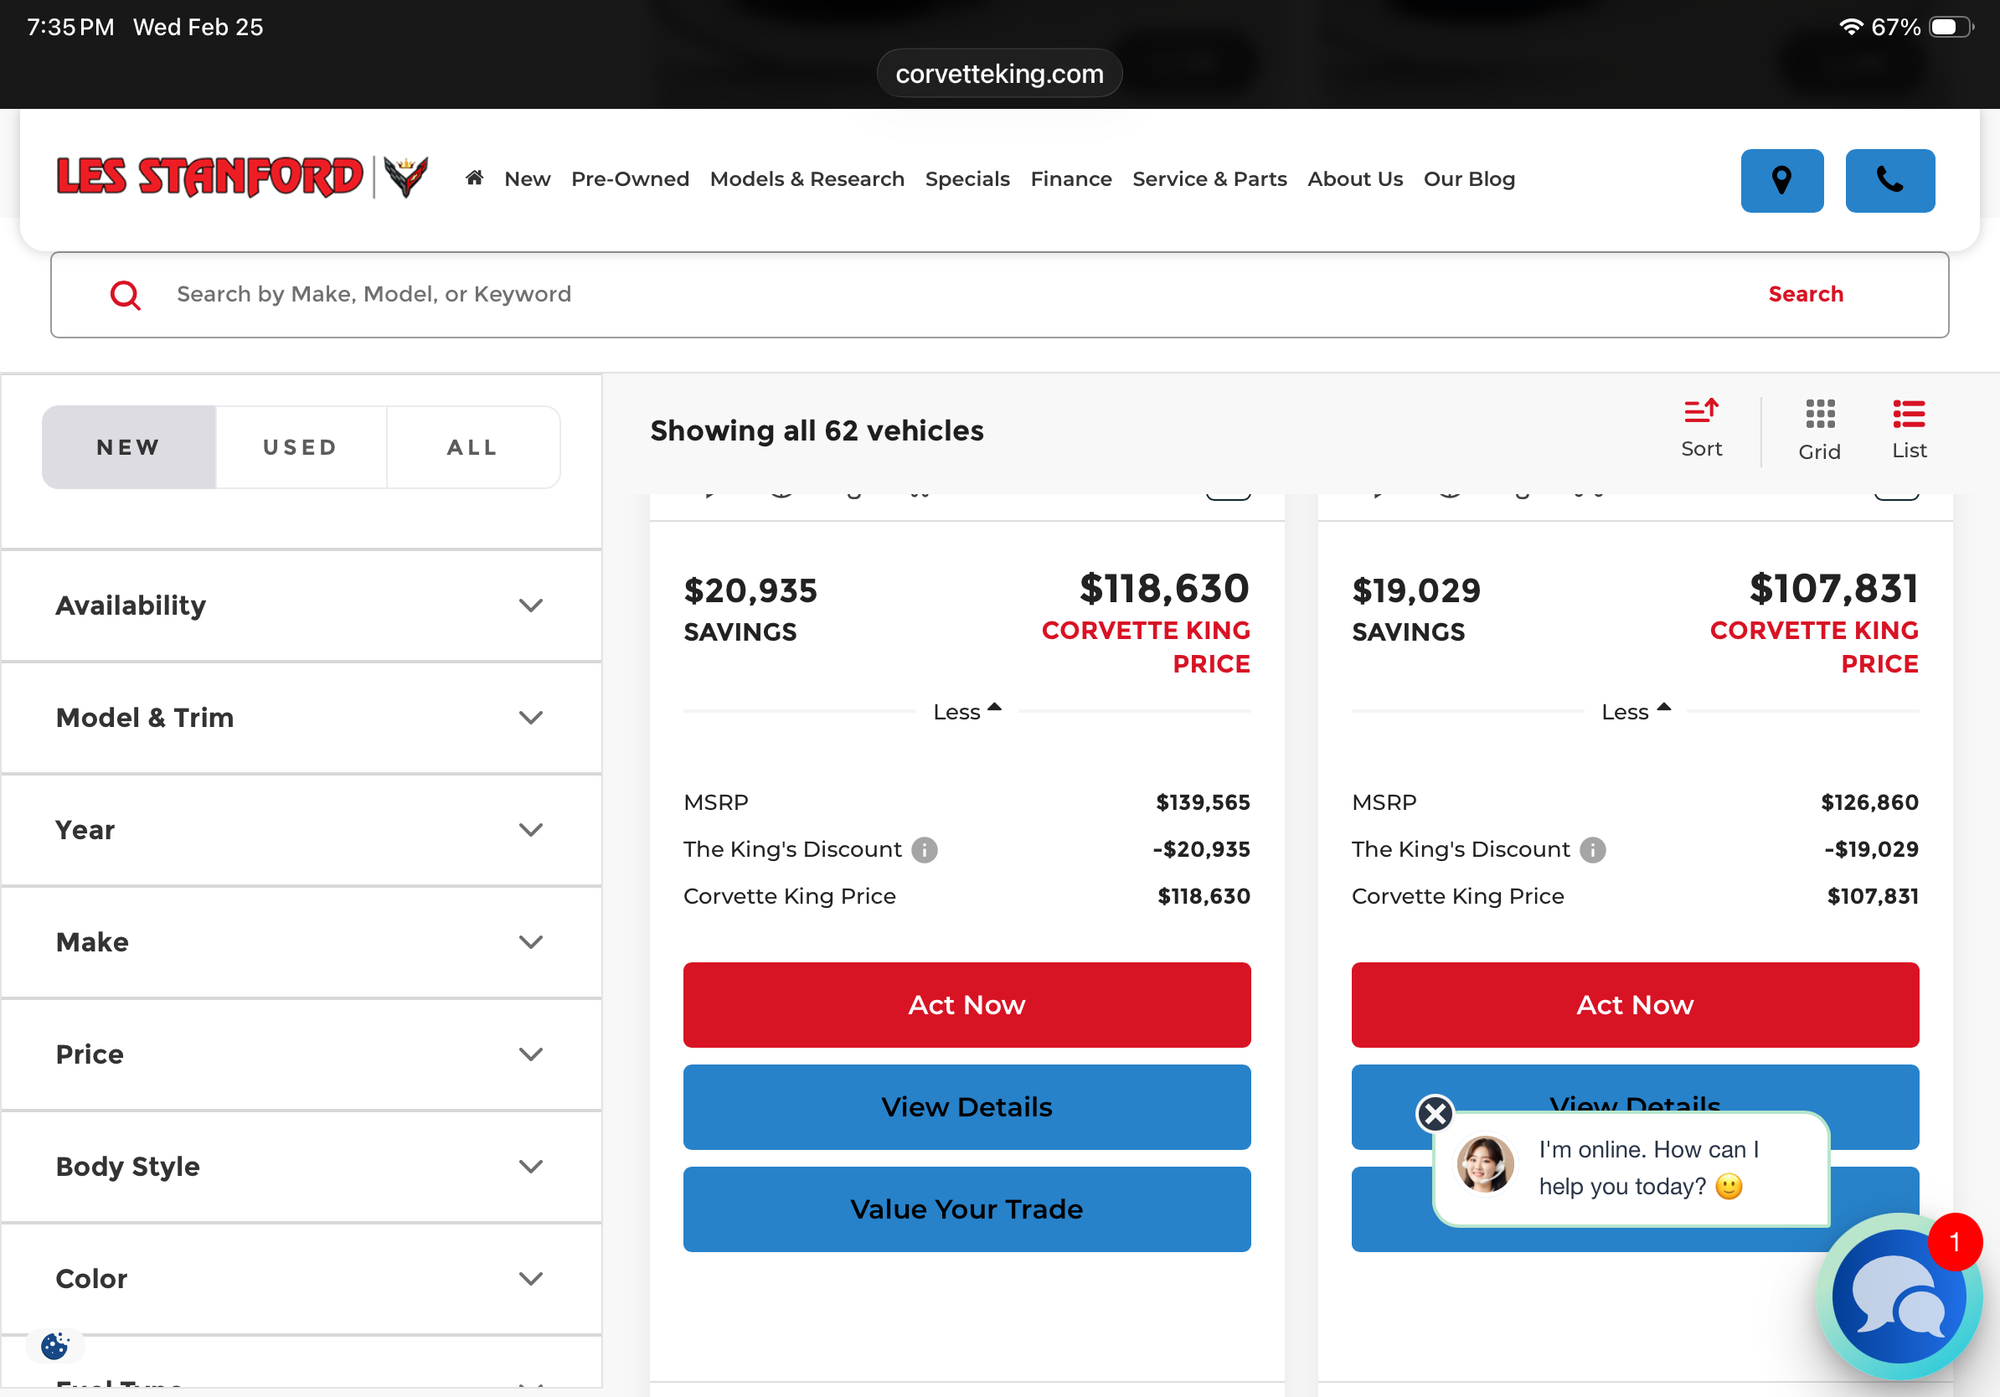Expand the Availability filter
Screen dimensions: 2000x1397
click(x=300, y=606)
